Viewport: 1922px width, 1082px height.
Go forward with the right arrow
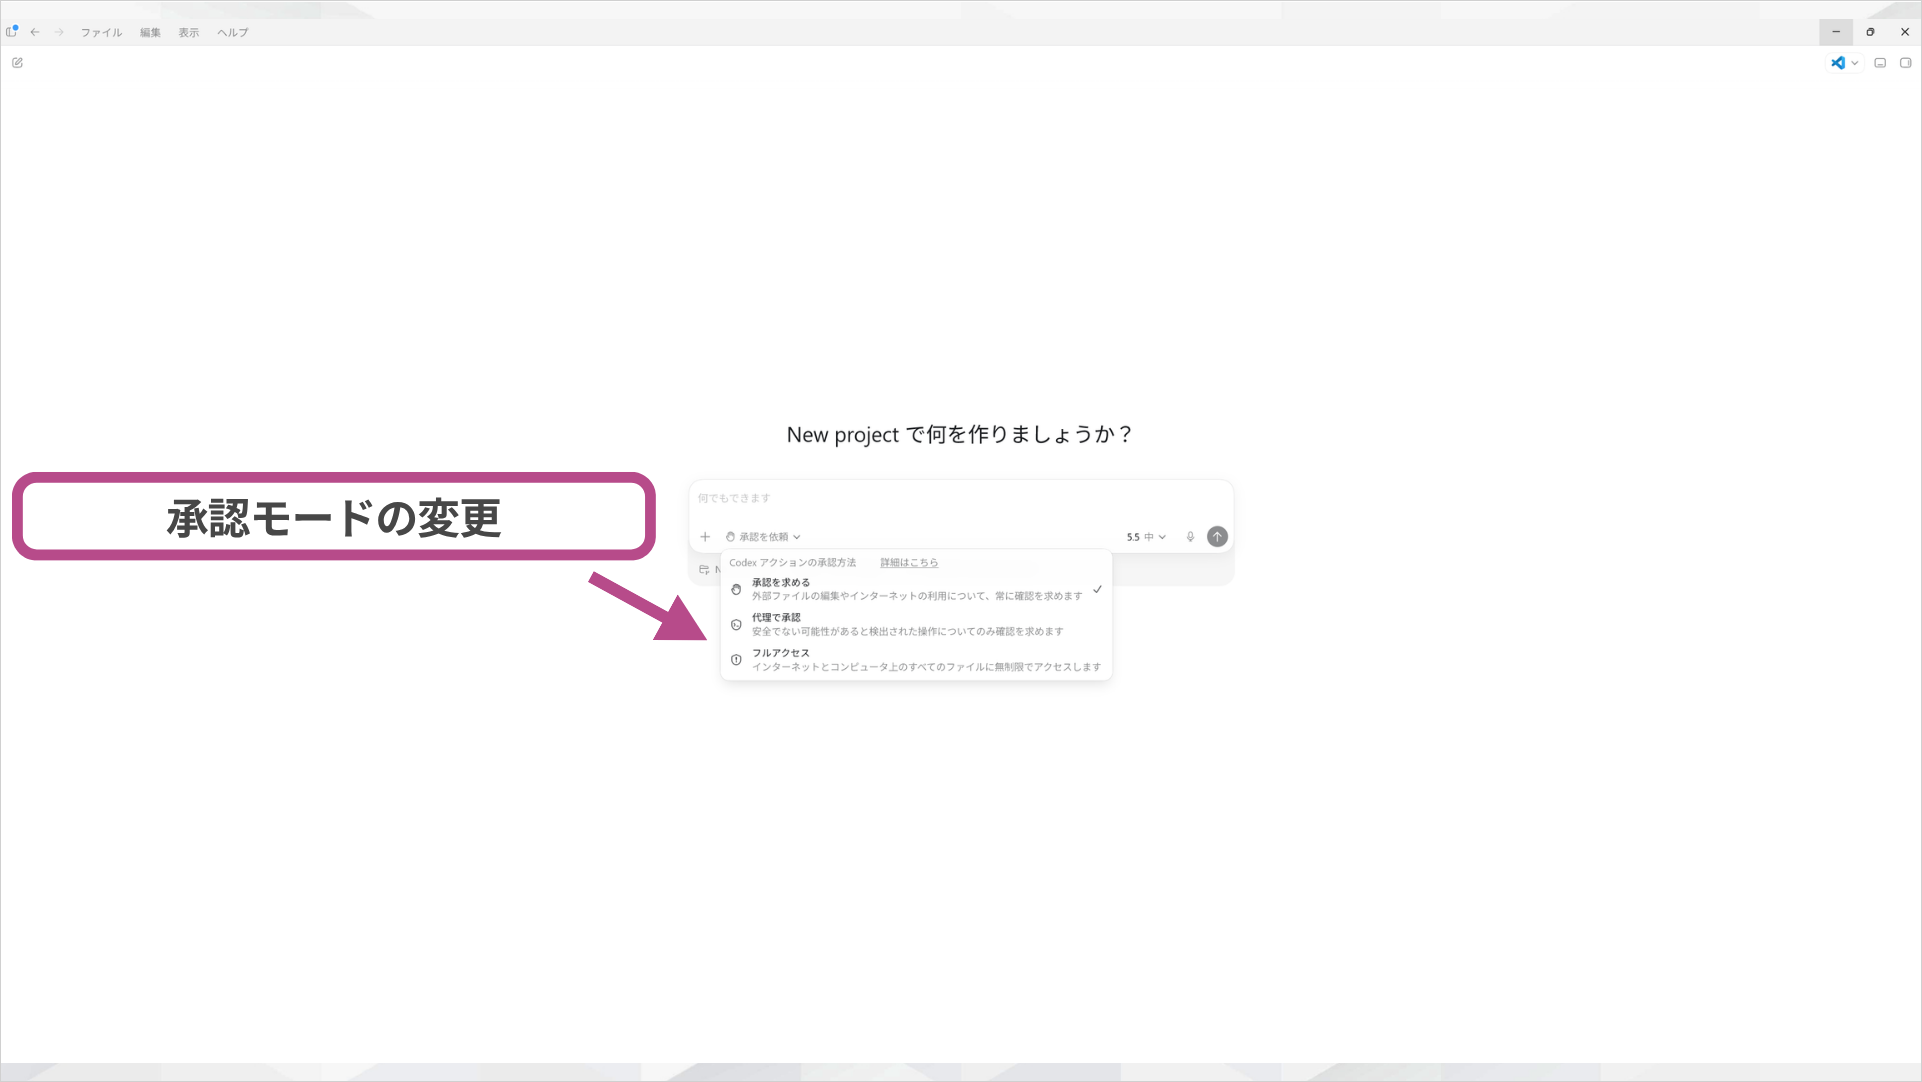pos(59,32)
